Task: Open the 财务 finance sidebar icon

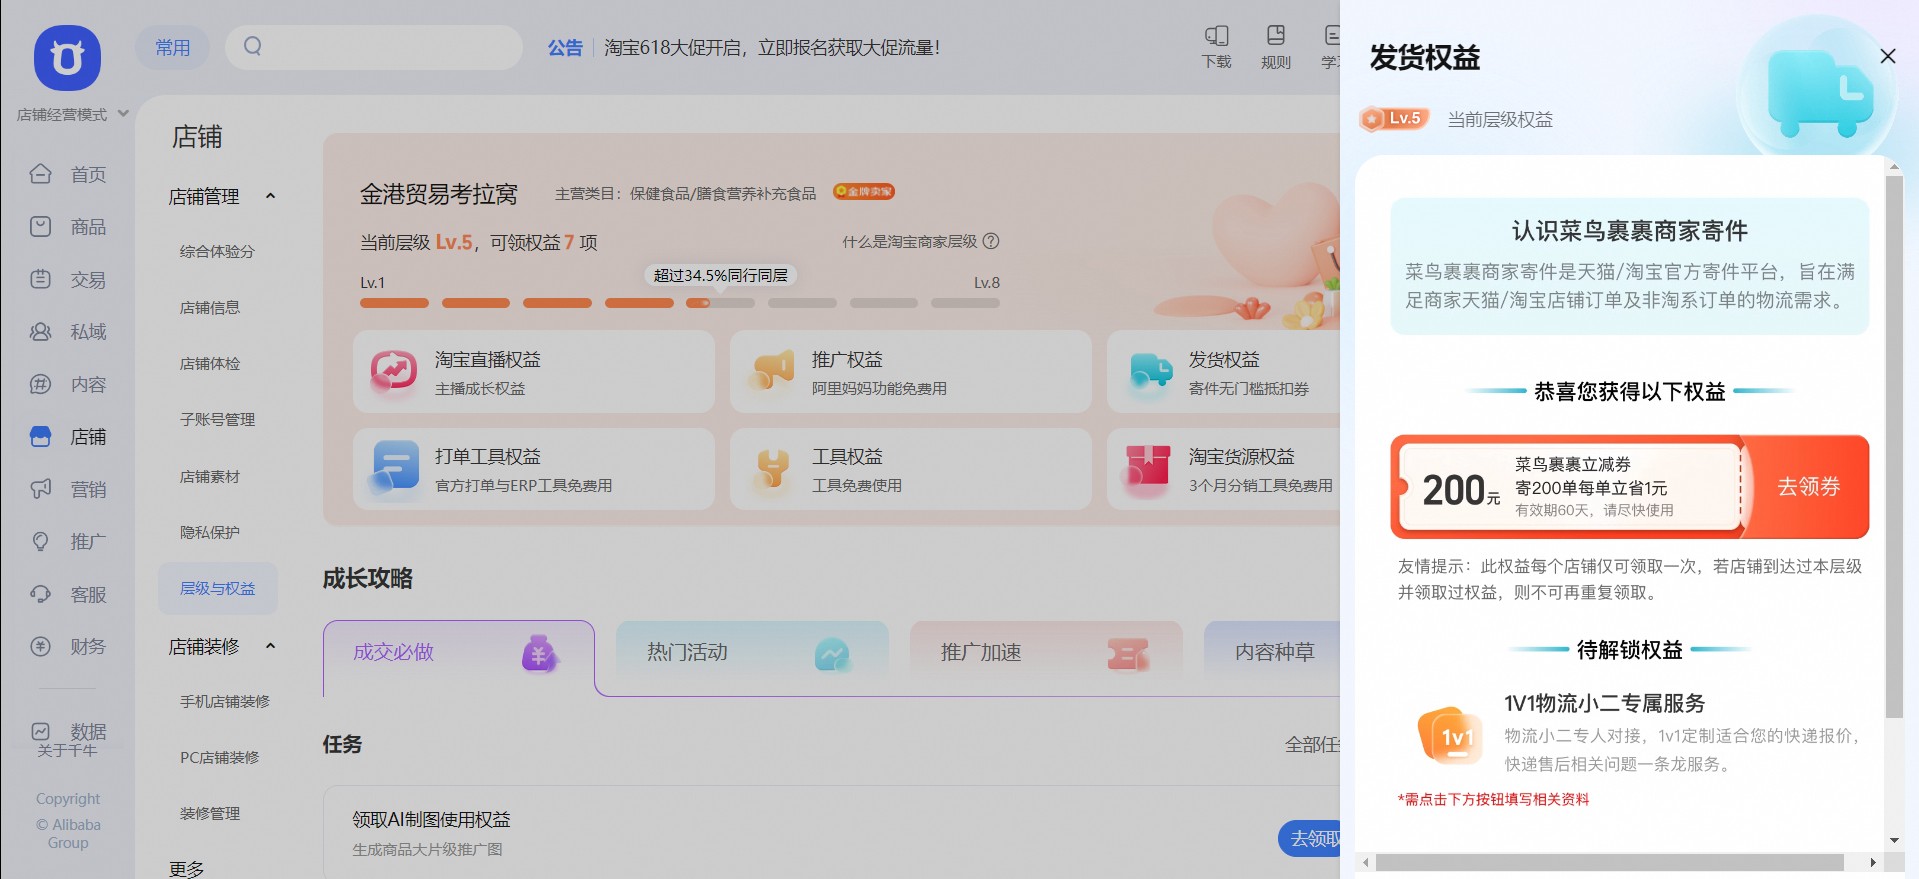Action: [x=41, y=647]
